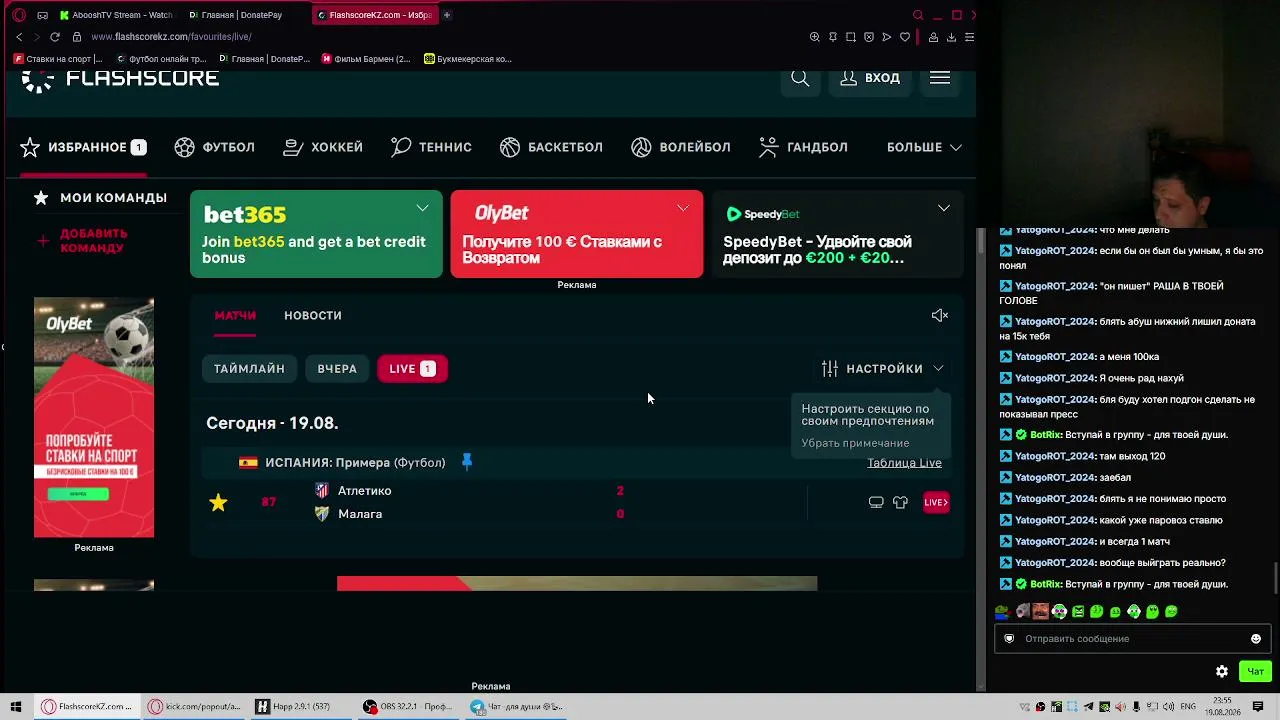Go to the ВОЛЕЙБОЛ sport section

tap(681, 147)
